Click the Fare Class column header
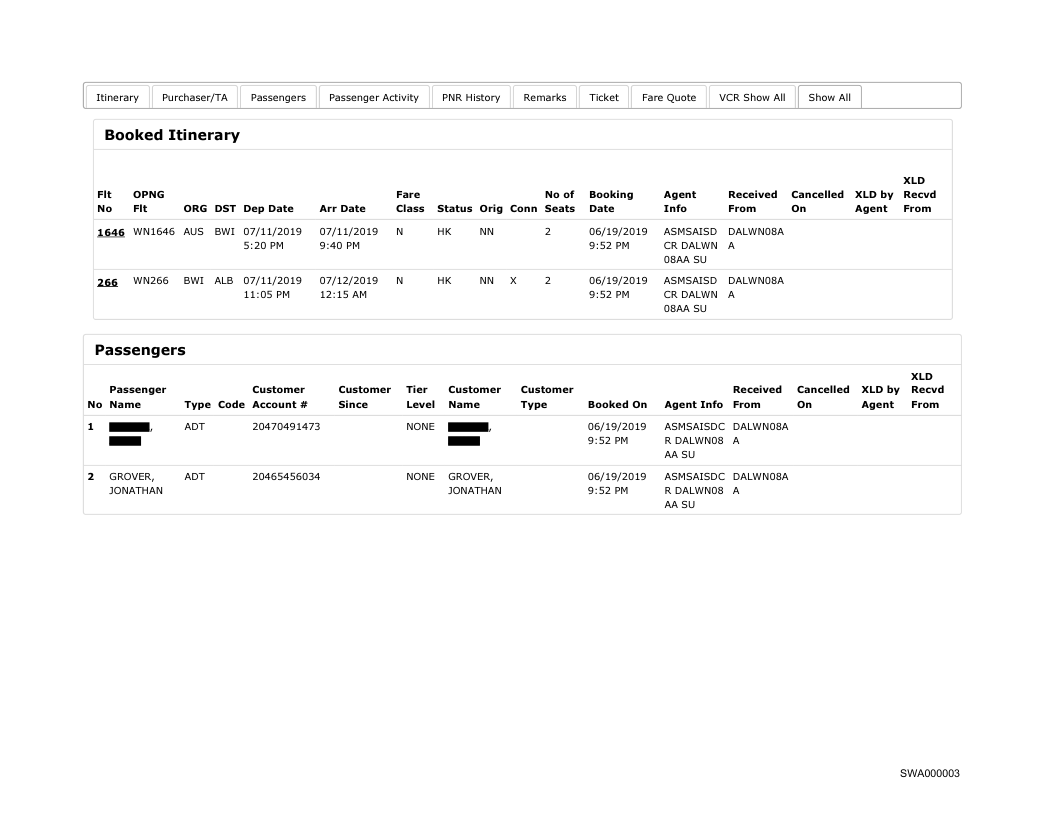 410,202
